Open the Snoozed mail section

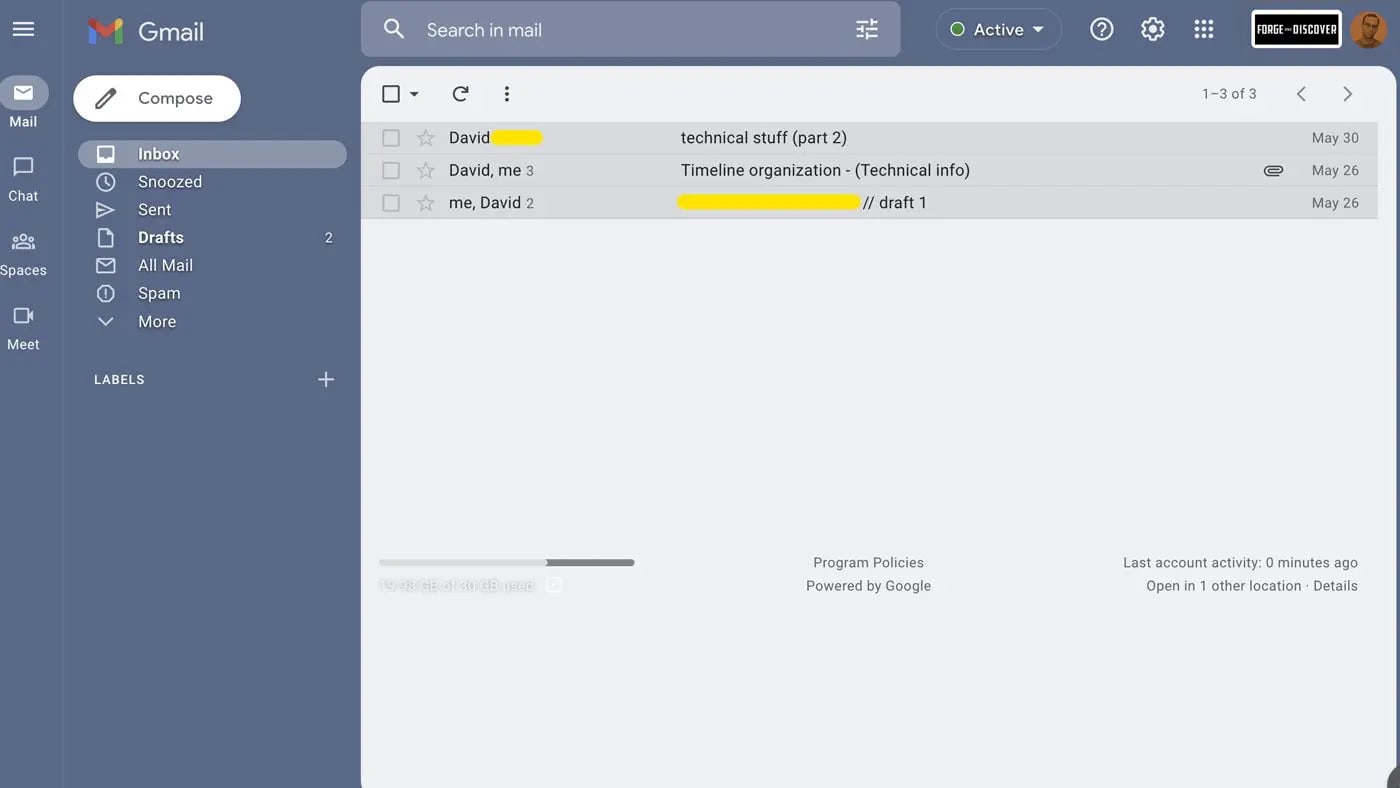[x=170, y=180]
